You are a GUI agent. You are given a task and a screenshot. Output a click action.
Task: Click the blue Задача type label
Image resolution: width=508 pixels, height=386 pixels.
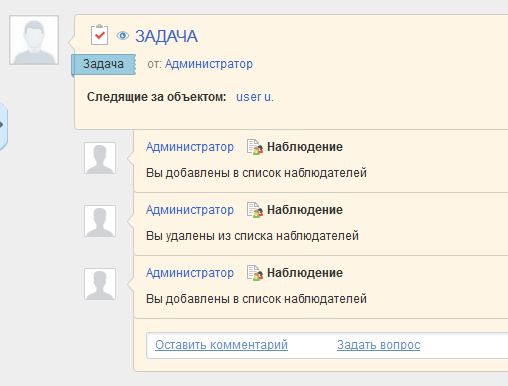104,64
